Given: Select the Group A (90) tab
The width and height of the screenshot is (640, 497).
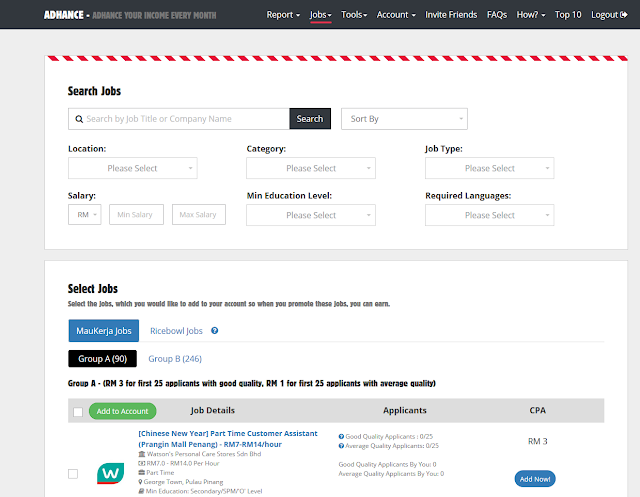Looking at the screenshot, I should coord(102,359).
